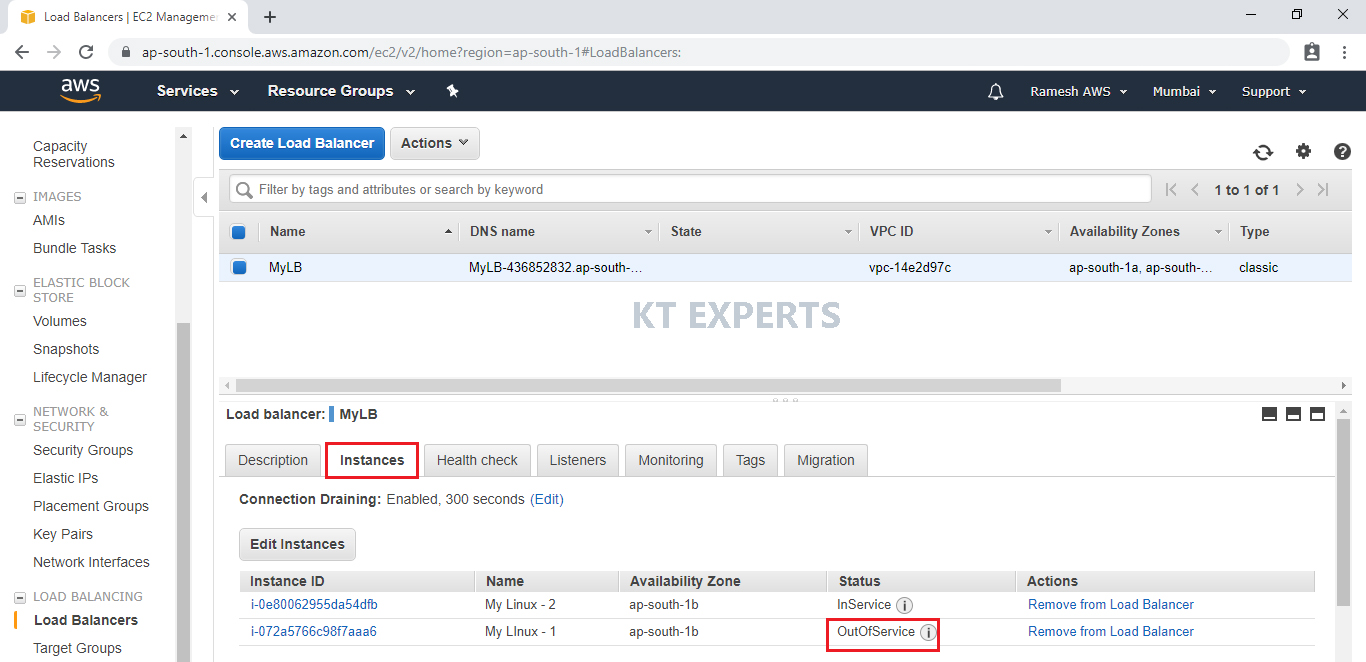
Task: Go to first page of results
Action: (1171, 189)
